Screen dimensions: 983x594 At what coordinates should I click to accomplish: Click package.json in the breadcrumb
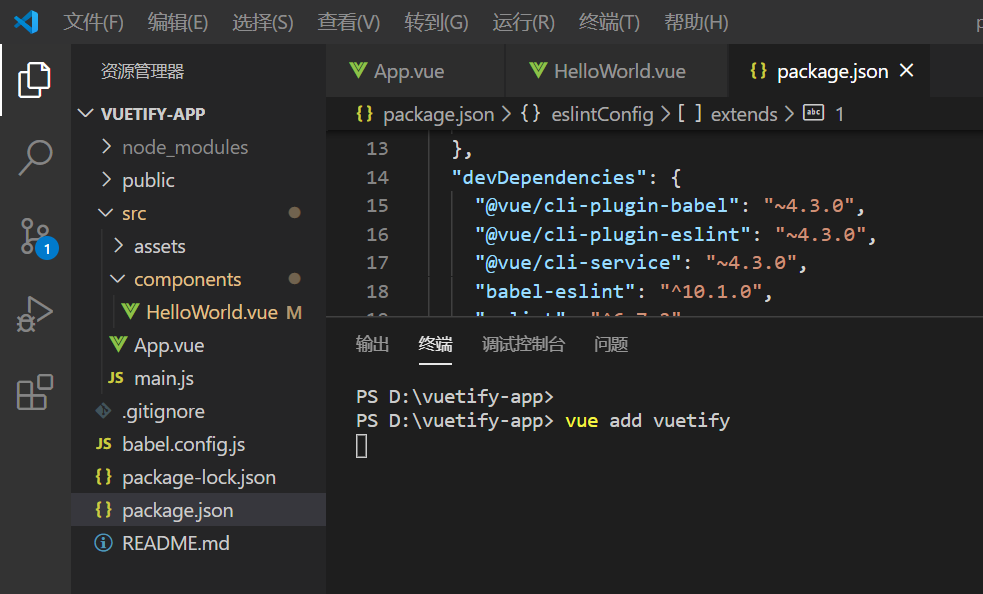[438, 114]
